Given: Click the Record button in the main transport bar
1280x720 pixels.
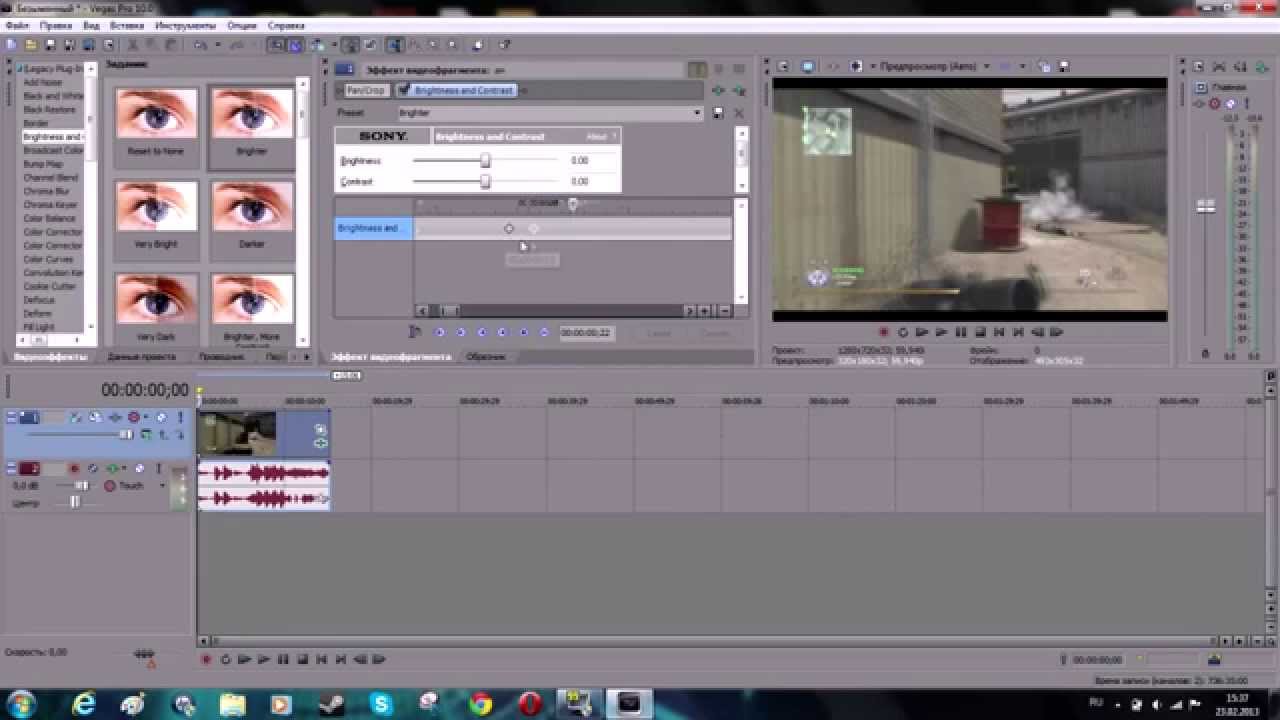Looking at the screenshot, I should [207, 659].
